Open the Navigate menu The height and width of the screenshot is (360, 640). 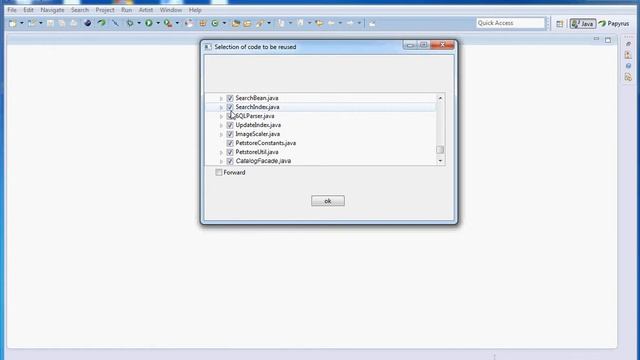(x=52, y=10)
